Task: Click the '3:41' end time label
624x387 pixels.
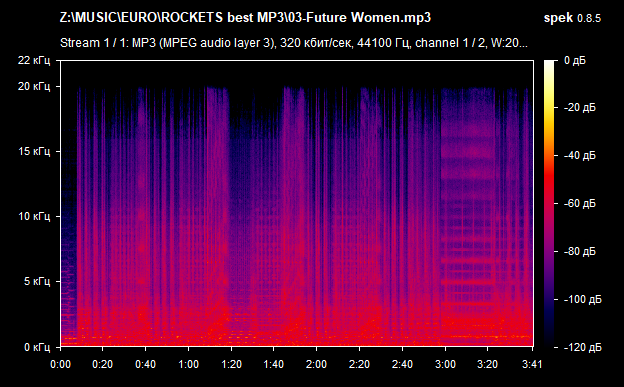Action: (532, 364)
